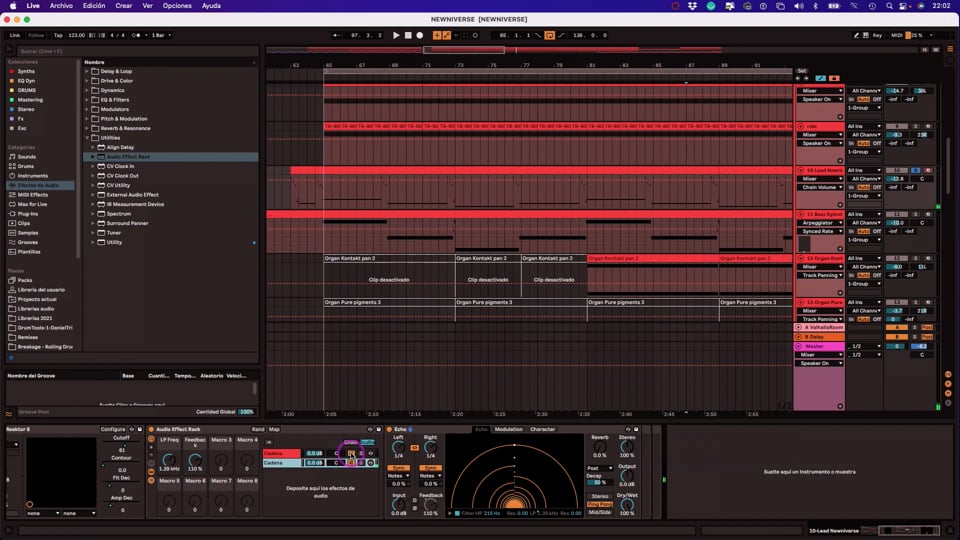Switch to the Character tab in Echo

[x=542, y=429]
